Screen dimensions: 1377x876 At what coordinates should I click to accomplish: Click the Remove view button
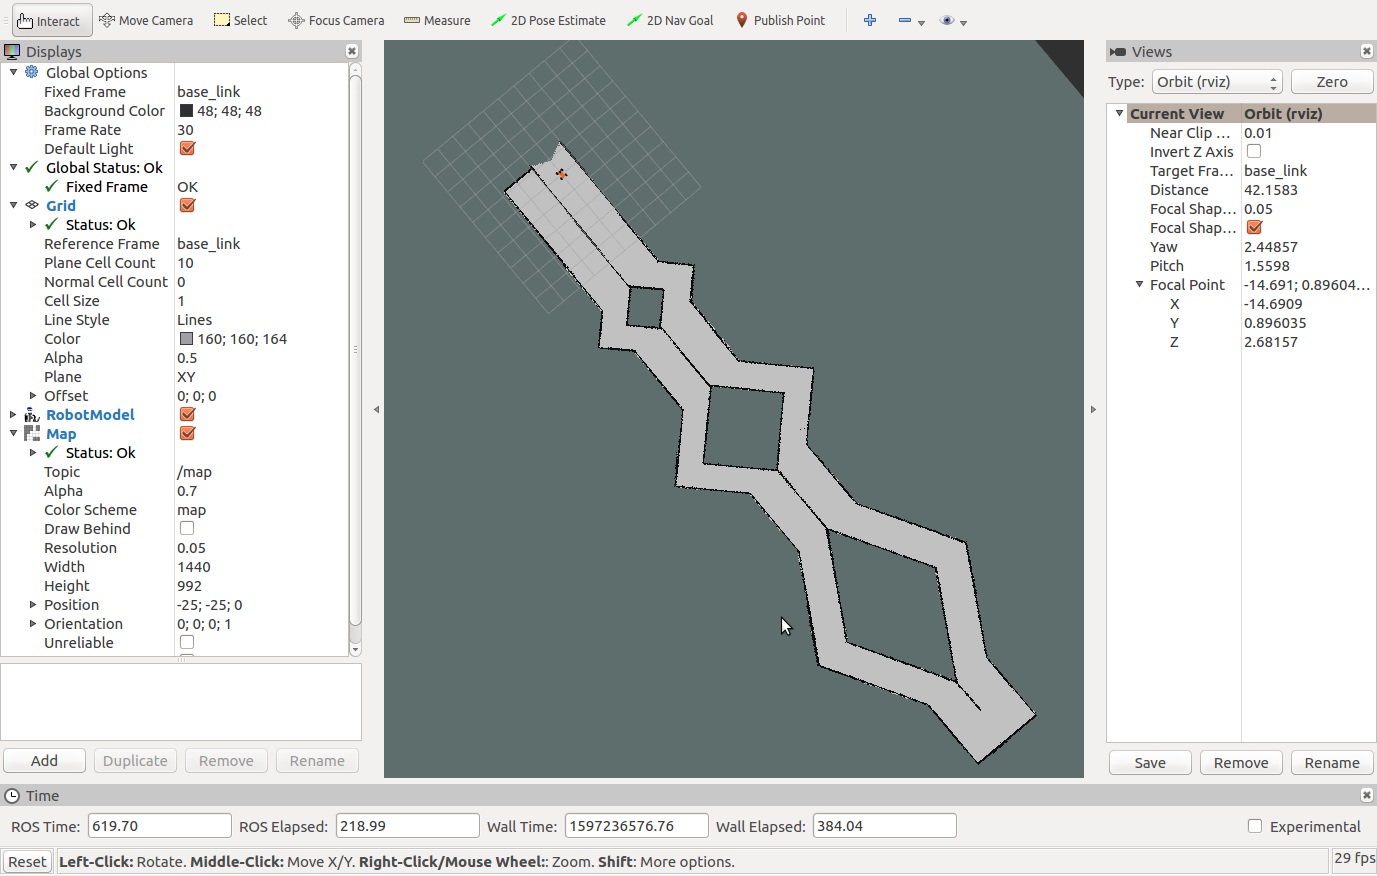[1241, 763]
